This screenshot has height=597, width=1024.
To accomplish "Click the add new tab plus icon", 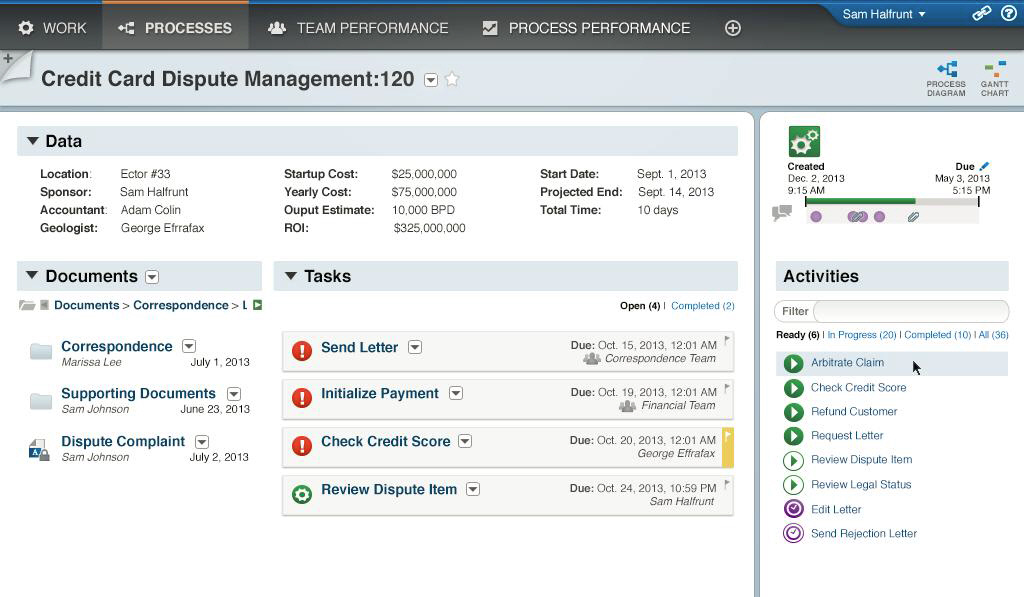I will tap(732, 28).
